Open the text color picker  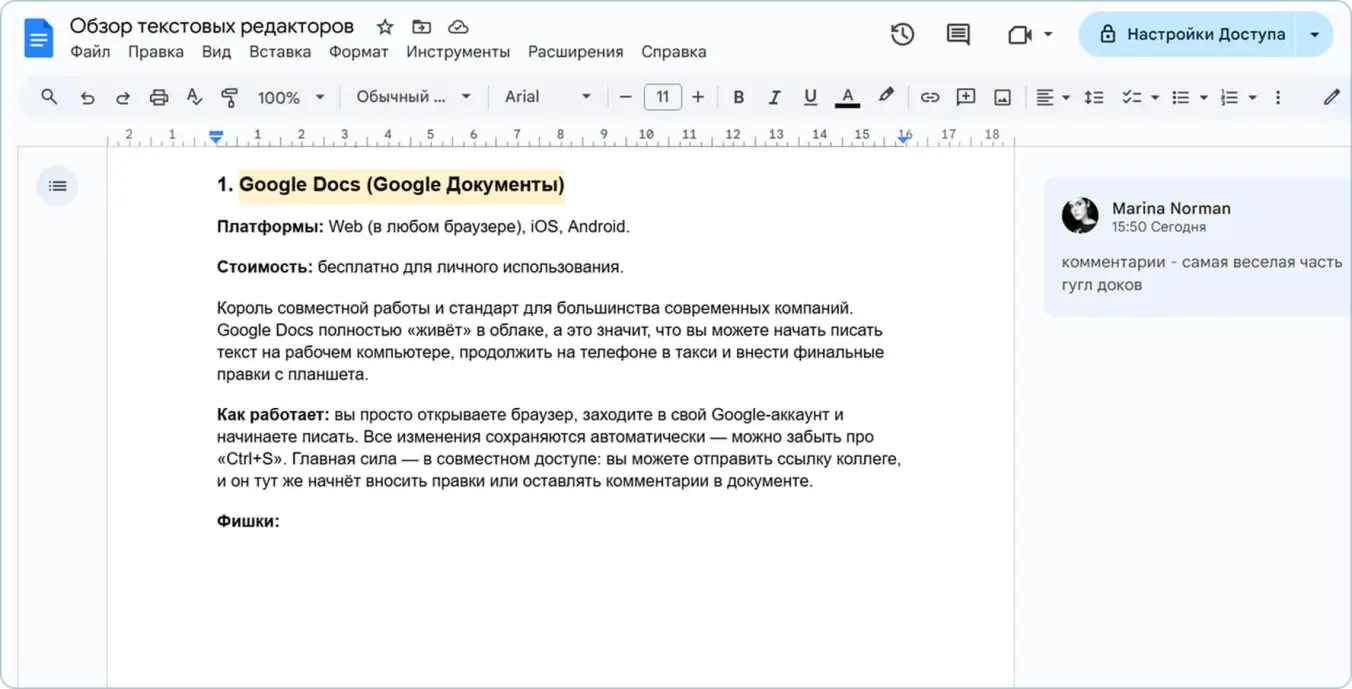point(847,97)
